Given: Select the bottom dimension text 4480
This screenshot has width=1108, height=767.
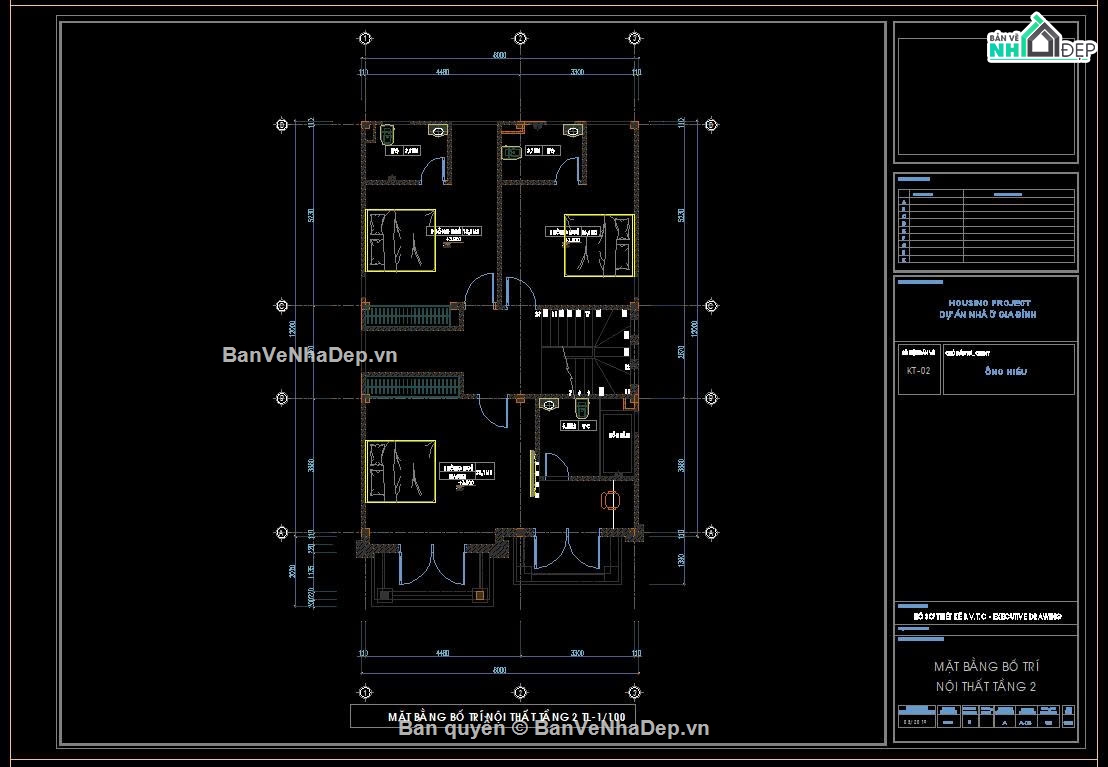Looking at the screenshot, I should (x=442, y=653).
